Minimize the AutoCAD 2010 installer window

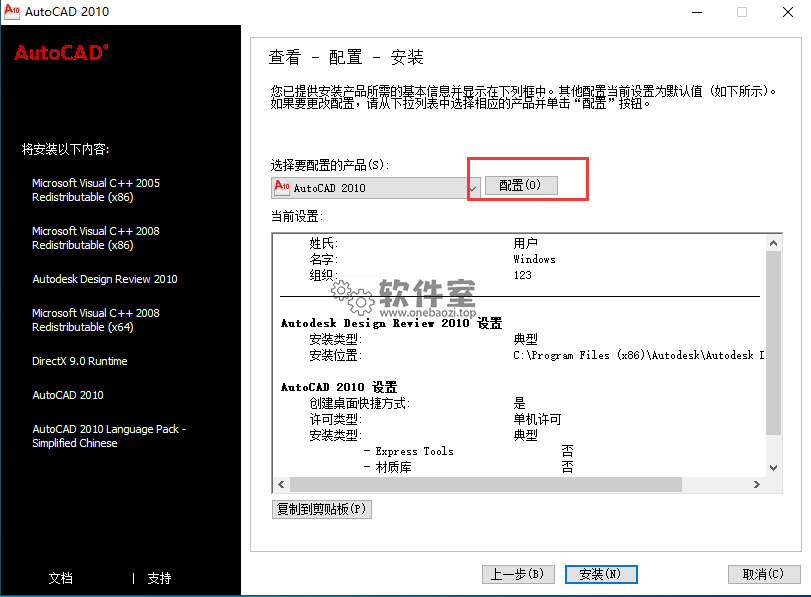tap(697, 12)
